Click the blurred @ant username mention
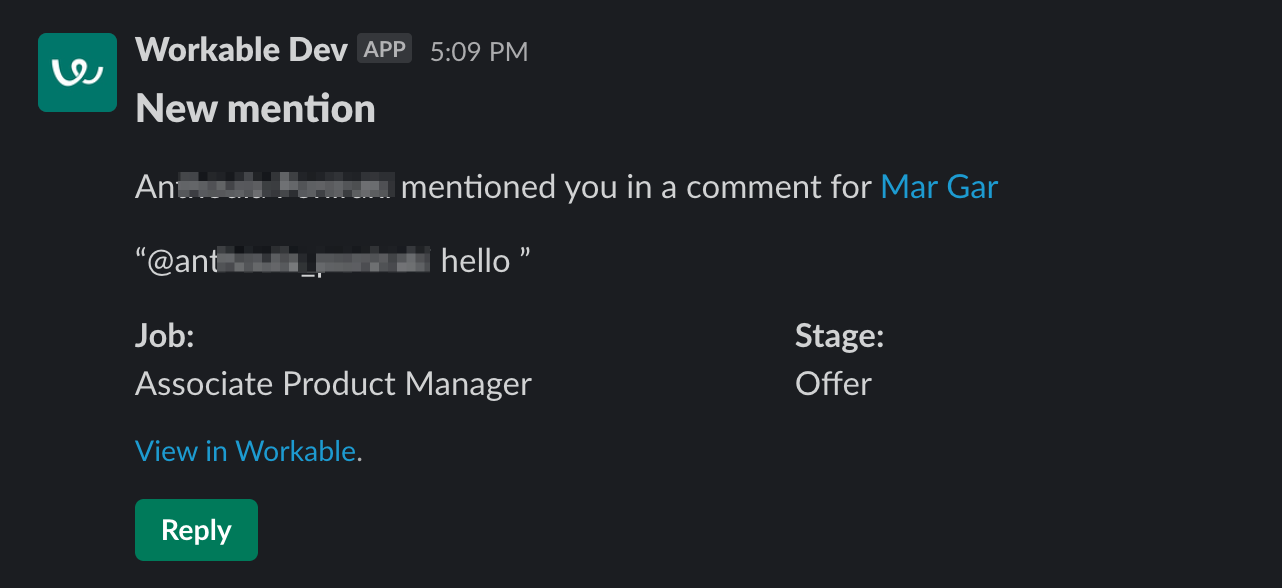Image resolution: width=1282 pixels, height=588 pixels. coord(289,262)
